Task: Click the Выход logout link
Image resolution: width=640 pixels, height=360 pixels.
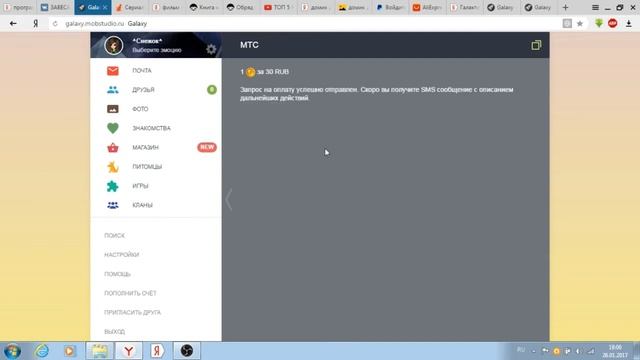Action: (115, 331)
